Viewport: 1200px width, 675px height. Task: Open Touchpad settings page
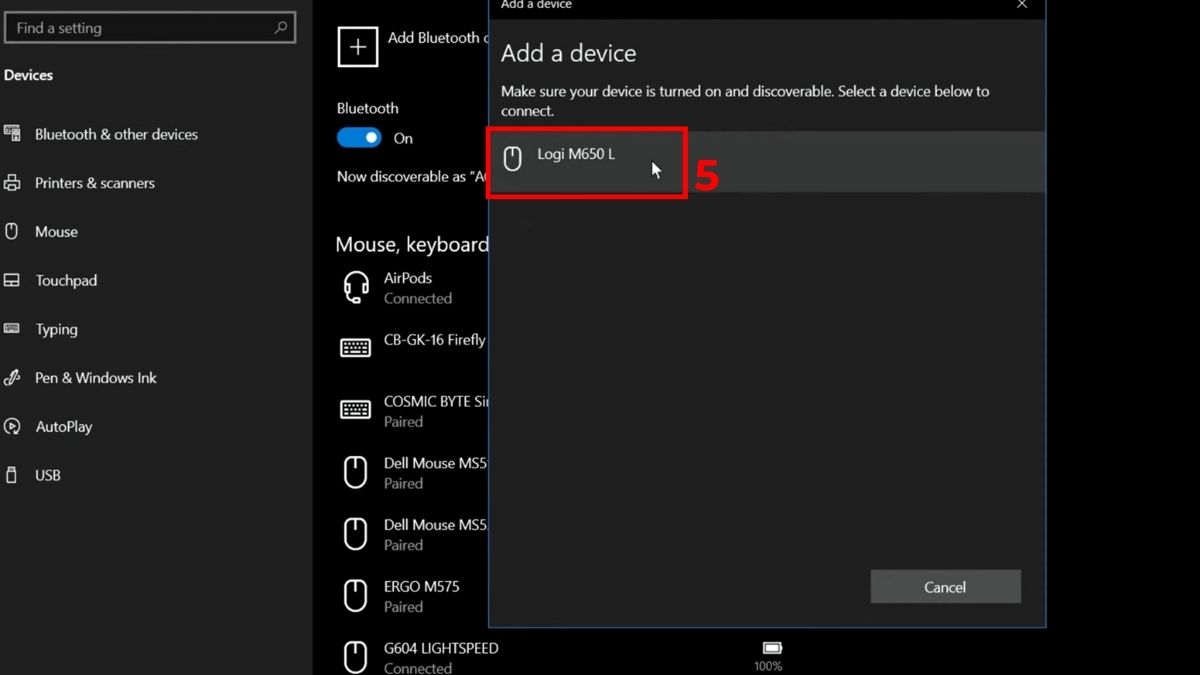pyautogui.click(x=66, y=280)
